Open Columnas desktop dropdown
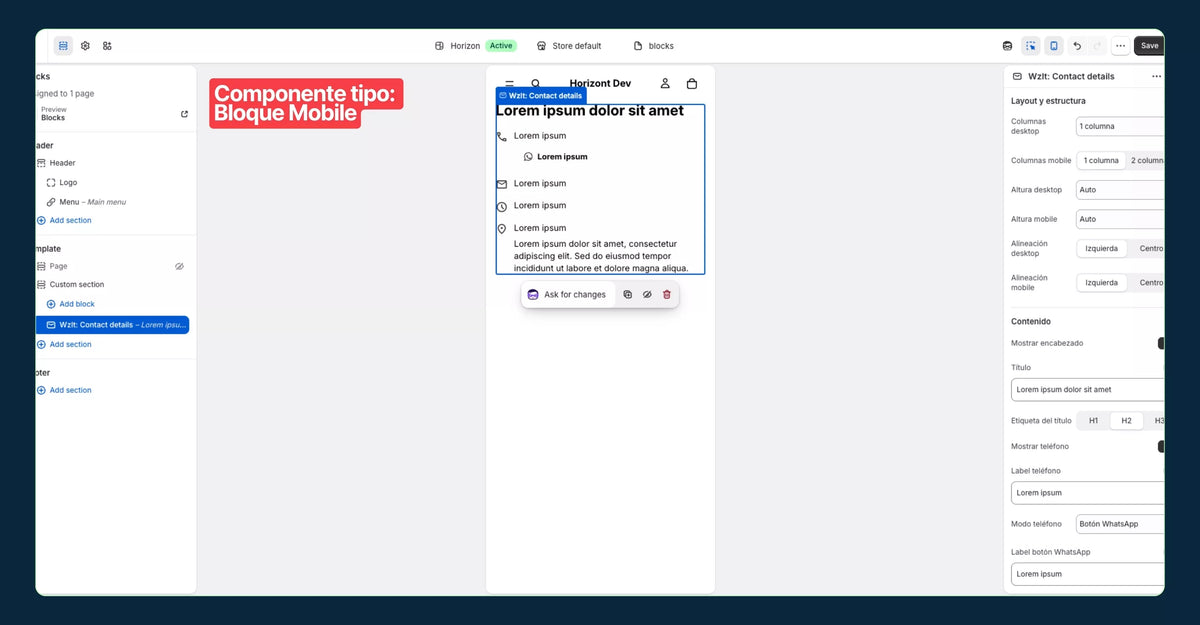 click(1120, 127)
